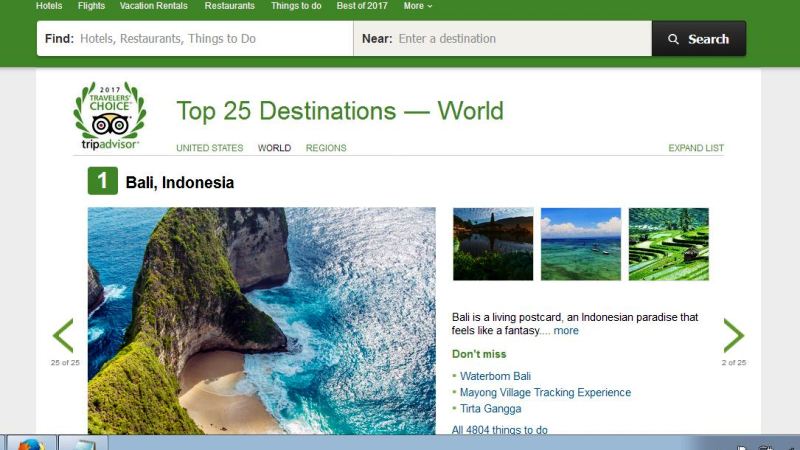Open the Tirta Gangga link
Viewport: 800px width, 450px height.
point(490,409)
